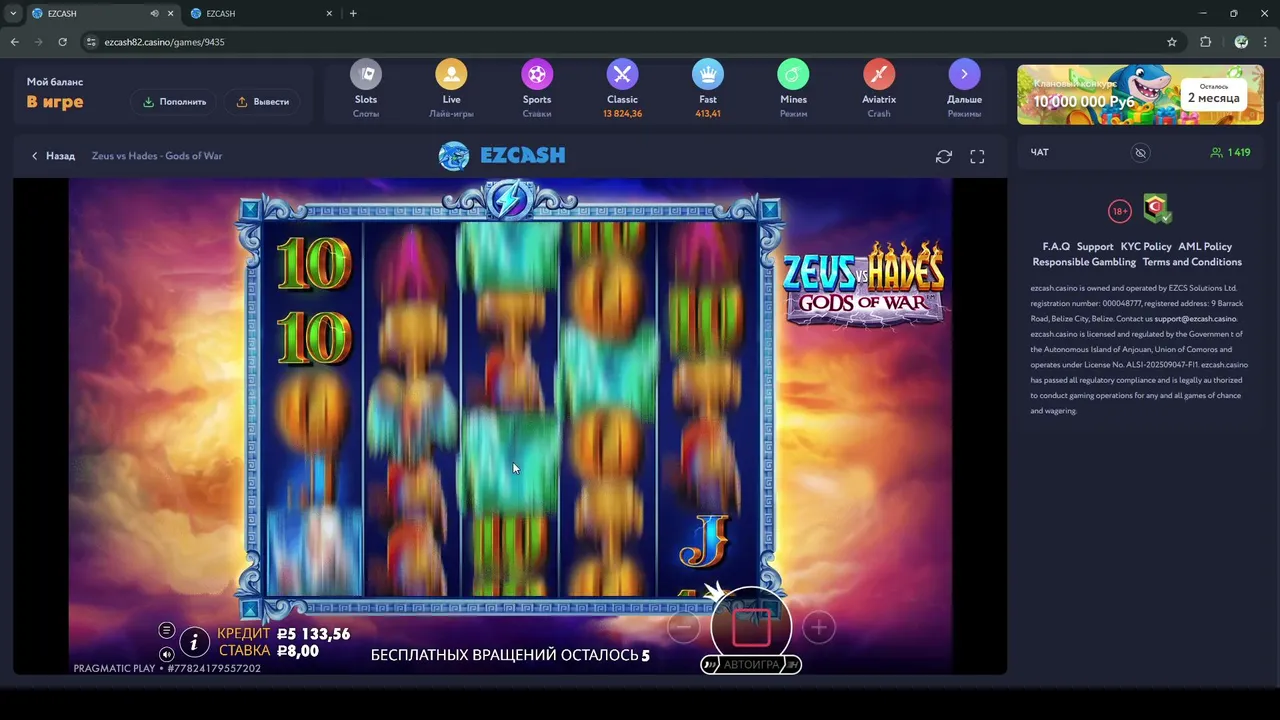Open the Mines mode icon

(x=793, y=75)
